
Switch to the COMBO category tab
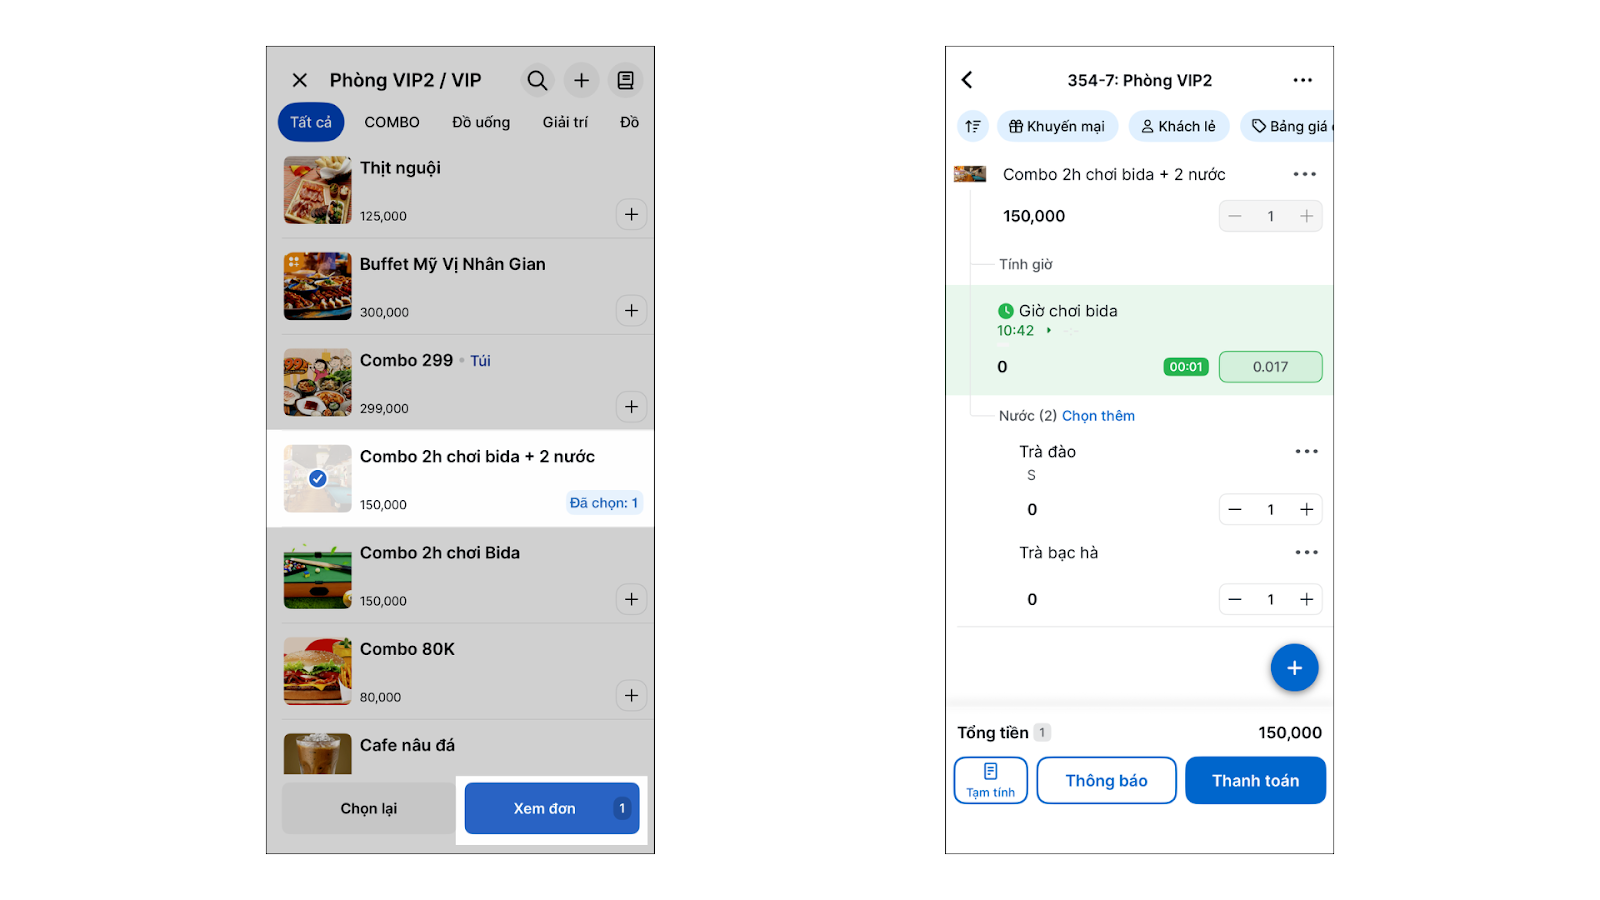coord(392,122)
